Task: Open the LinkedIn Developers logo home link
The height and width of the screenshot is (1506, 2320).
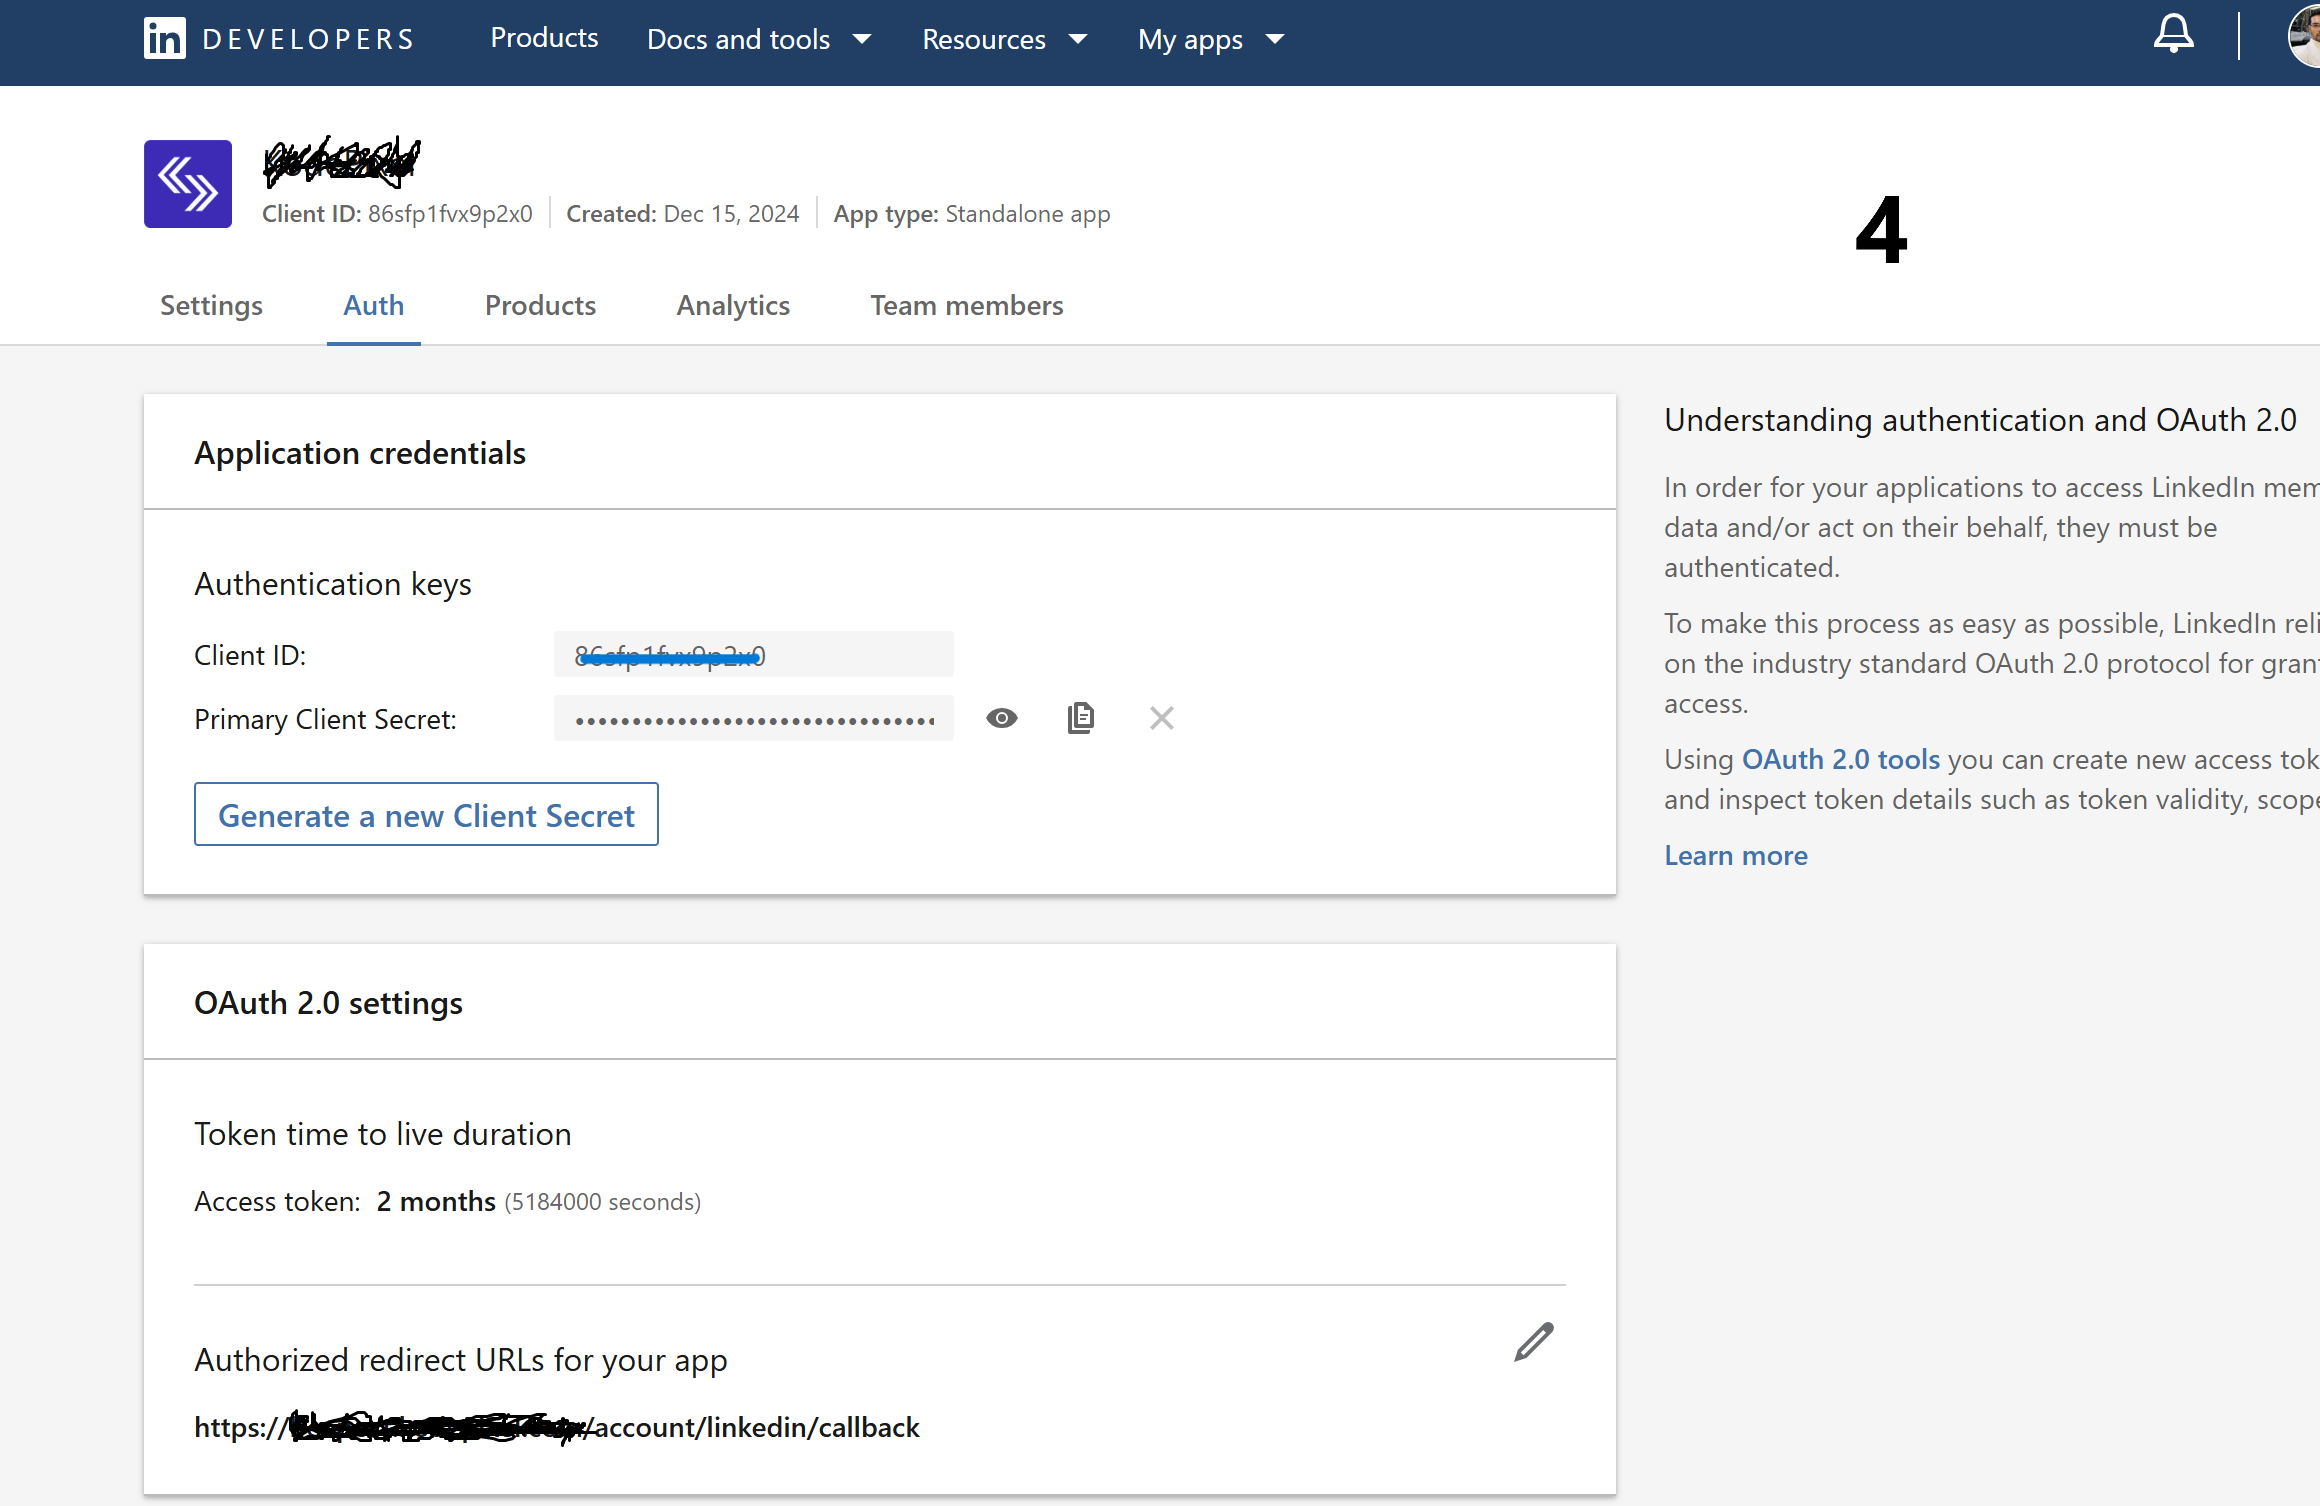Action: [x=279, y=39]
